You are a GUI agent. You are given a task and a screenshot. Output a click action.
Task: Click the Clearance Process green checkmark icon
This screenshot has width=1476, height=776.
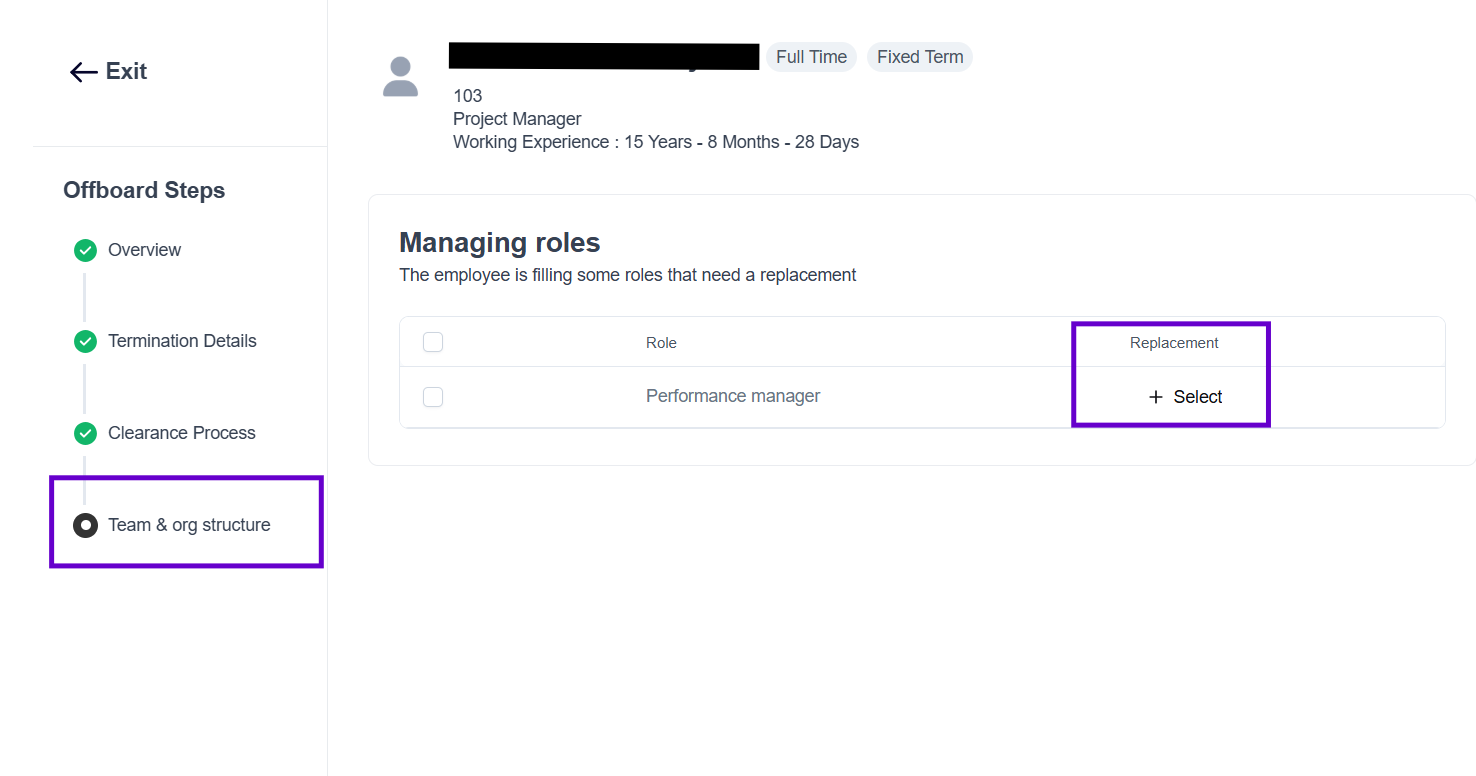click(x=86, y=433)
